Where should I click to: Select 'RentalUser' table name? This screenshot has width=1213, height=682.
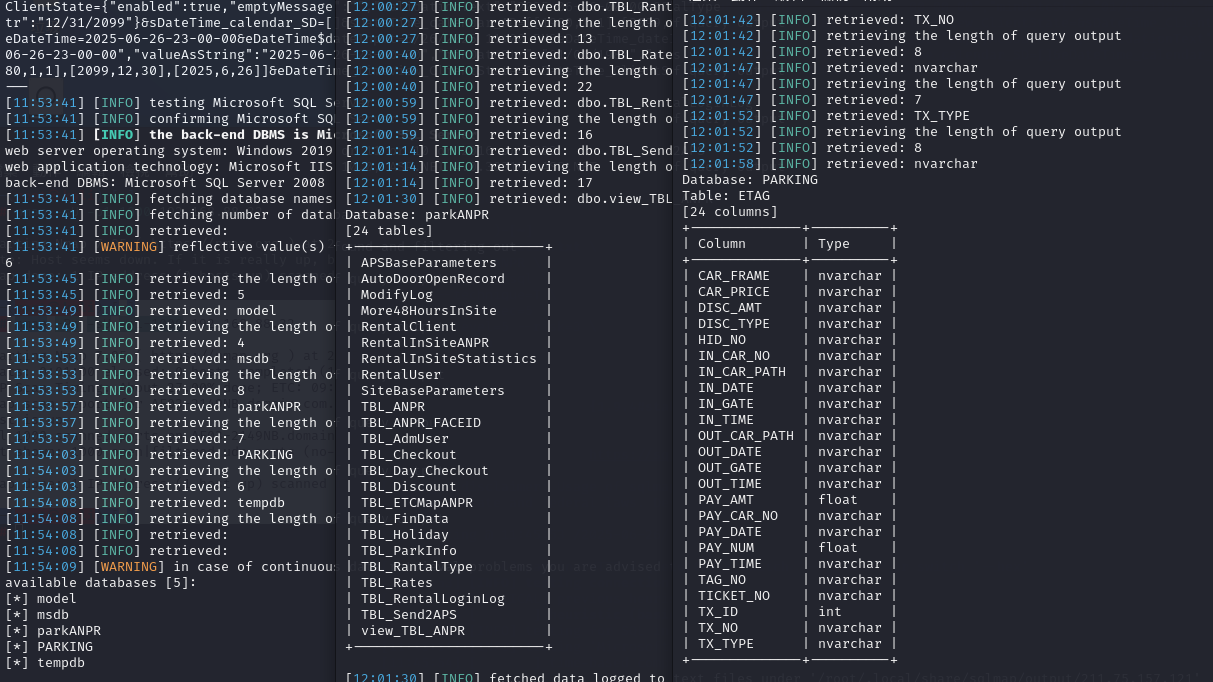tap(401, 375)
